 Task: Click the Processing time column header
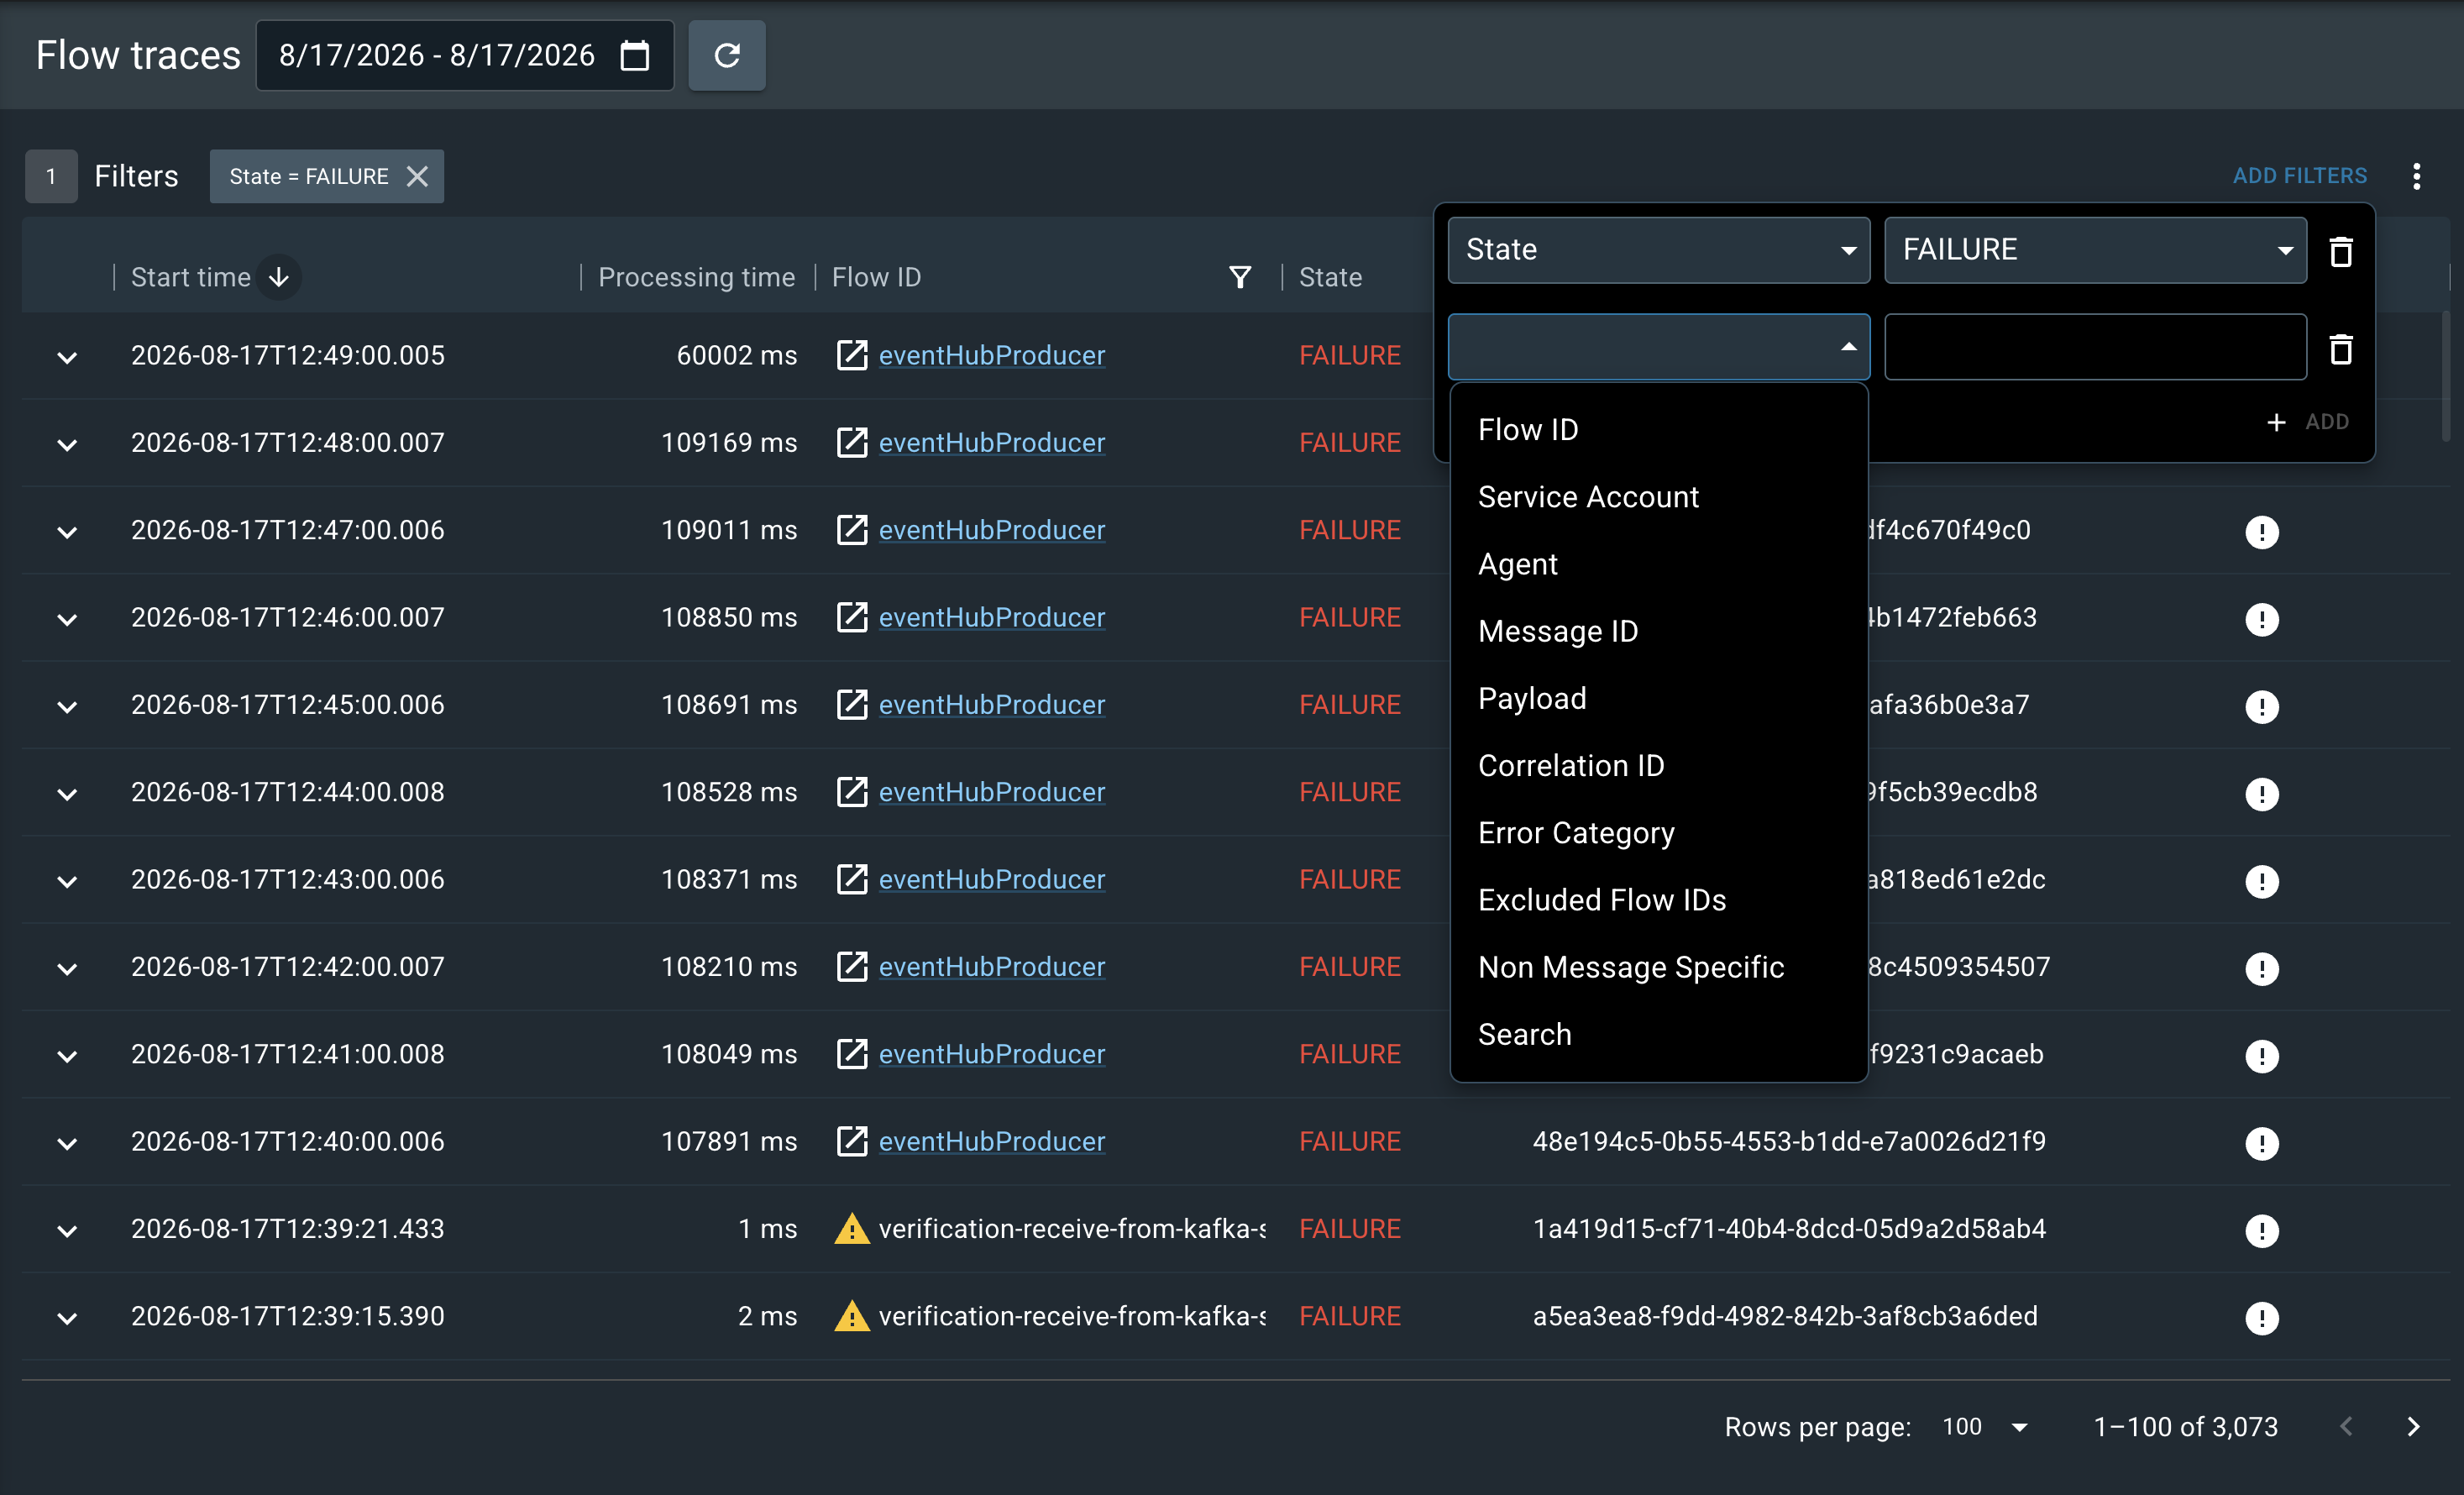coord(697,277)
